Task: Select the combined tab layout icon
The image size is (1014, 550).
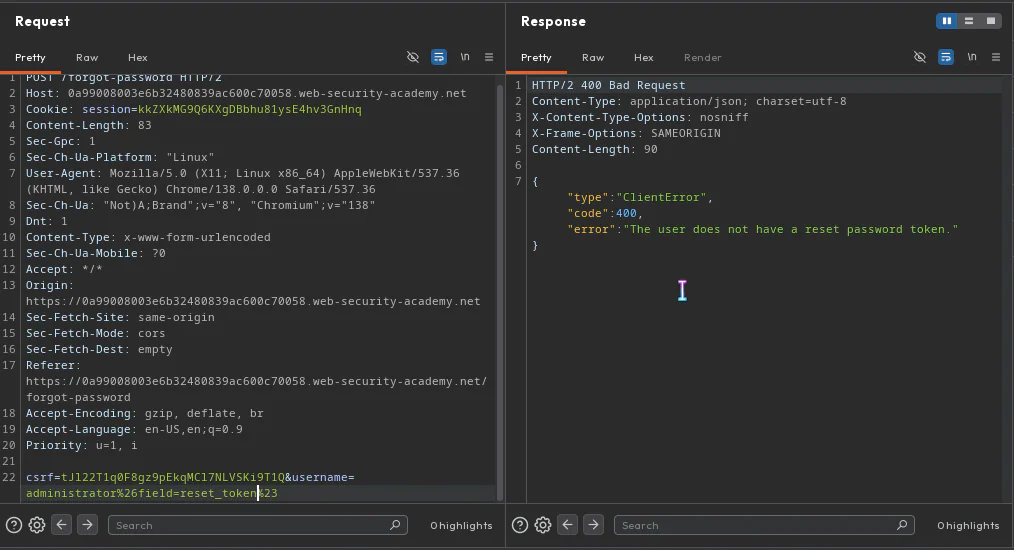Action: [x=991, y=21]
